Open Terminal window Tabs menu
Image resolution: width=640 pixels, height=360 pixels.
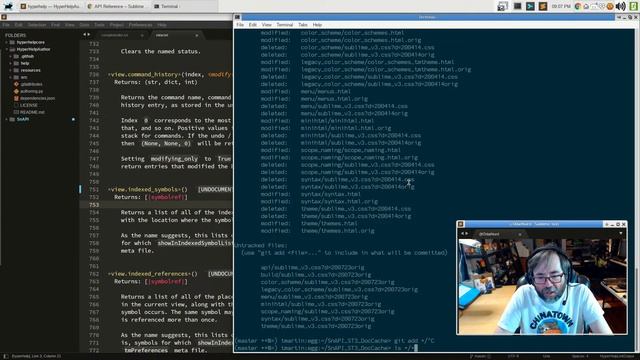tap(303, 25)
